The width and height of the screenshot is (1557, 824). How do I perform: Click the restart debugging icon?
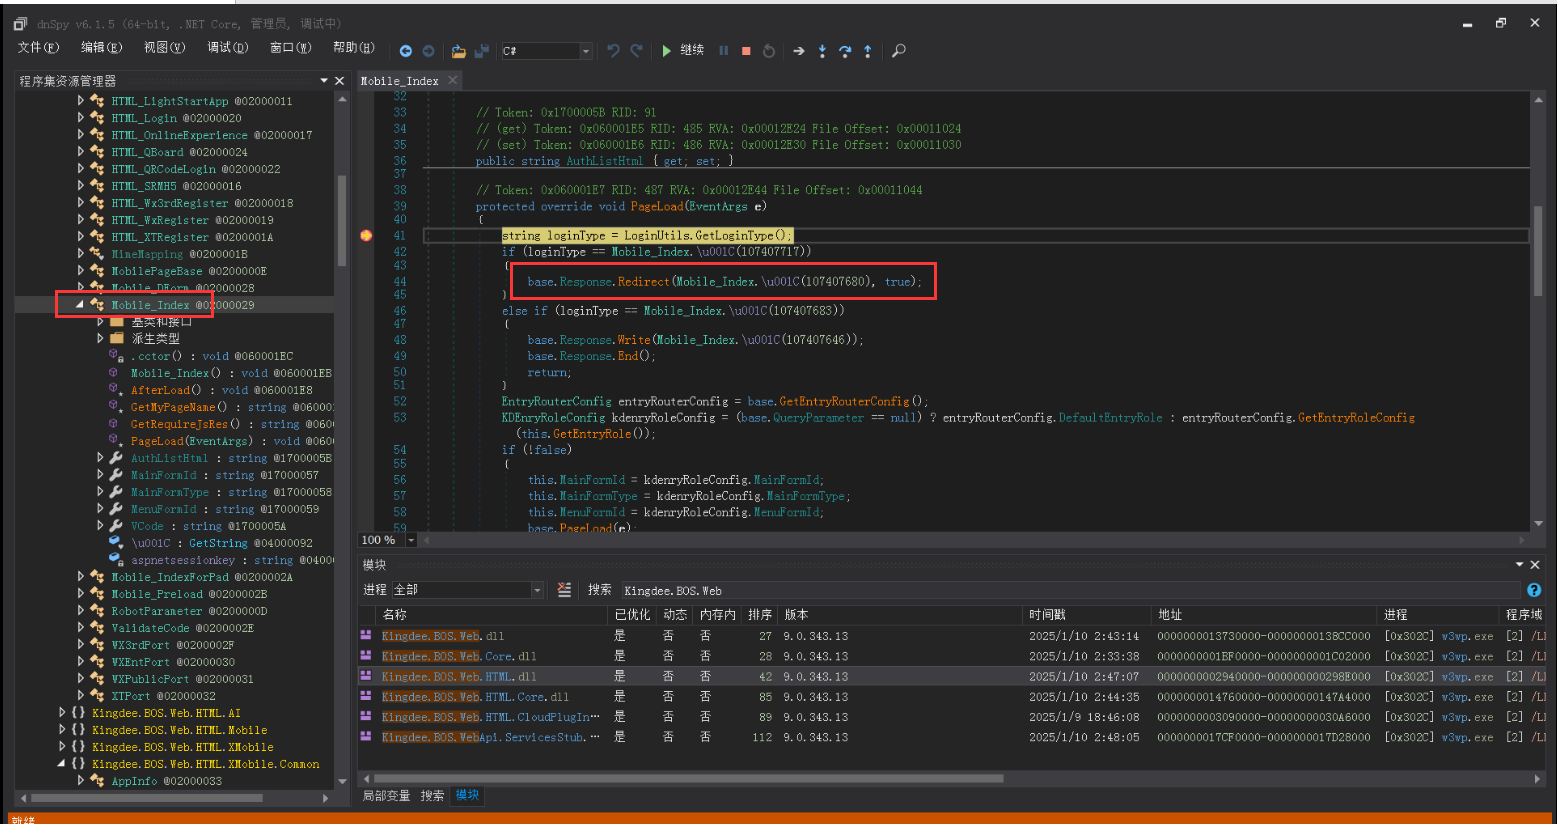click(768, 51)
